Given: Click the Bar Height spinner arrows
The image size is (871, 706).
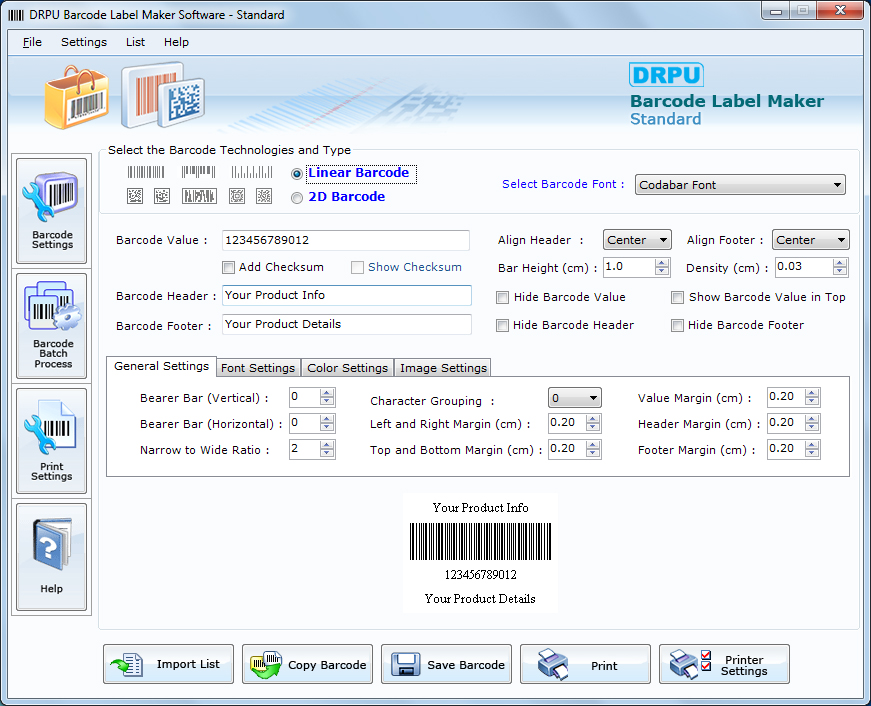Looking at the screenshot, I should click(662, 267).
